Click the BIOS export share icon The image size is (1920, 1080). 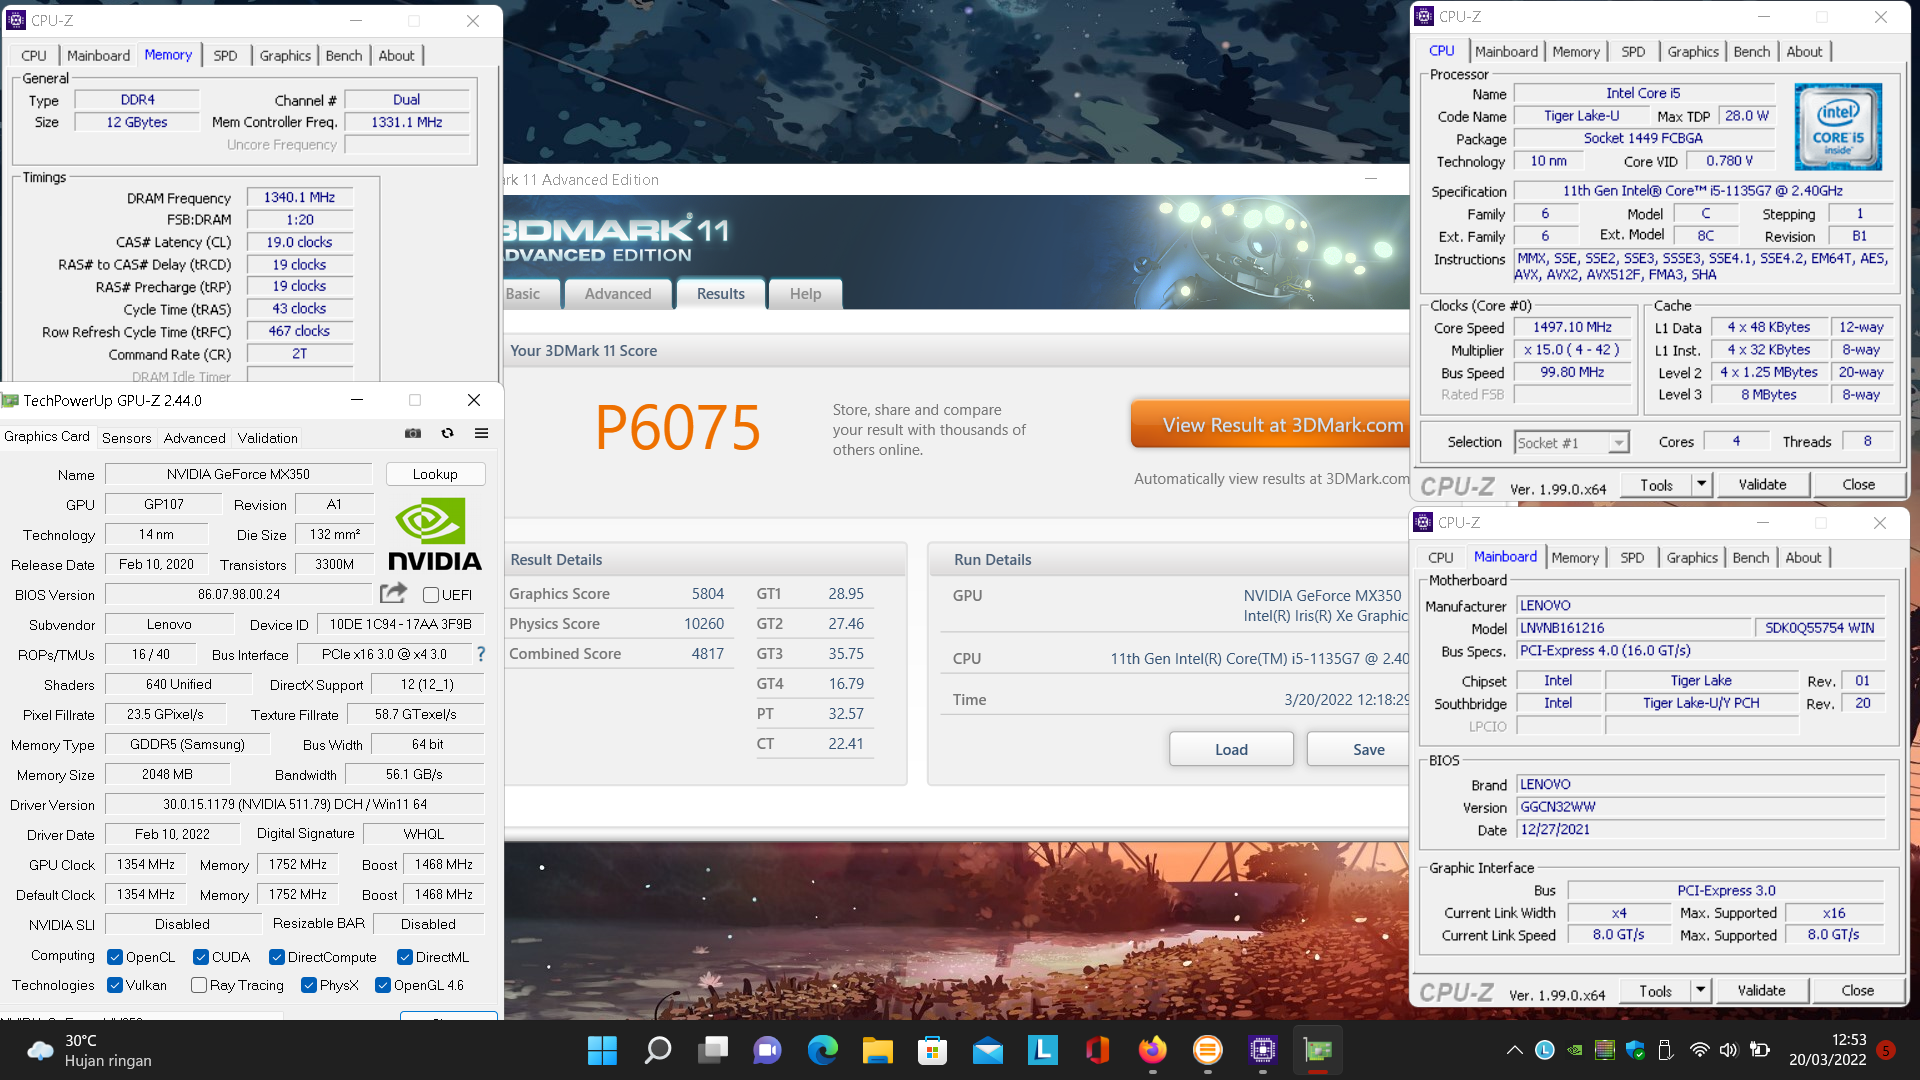[x=393, y=593]
